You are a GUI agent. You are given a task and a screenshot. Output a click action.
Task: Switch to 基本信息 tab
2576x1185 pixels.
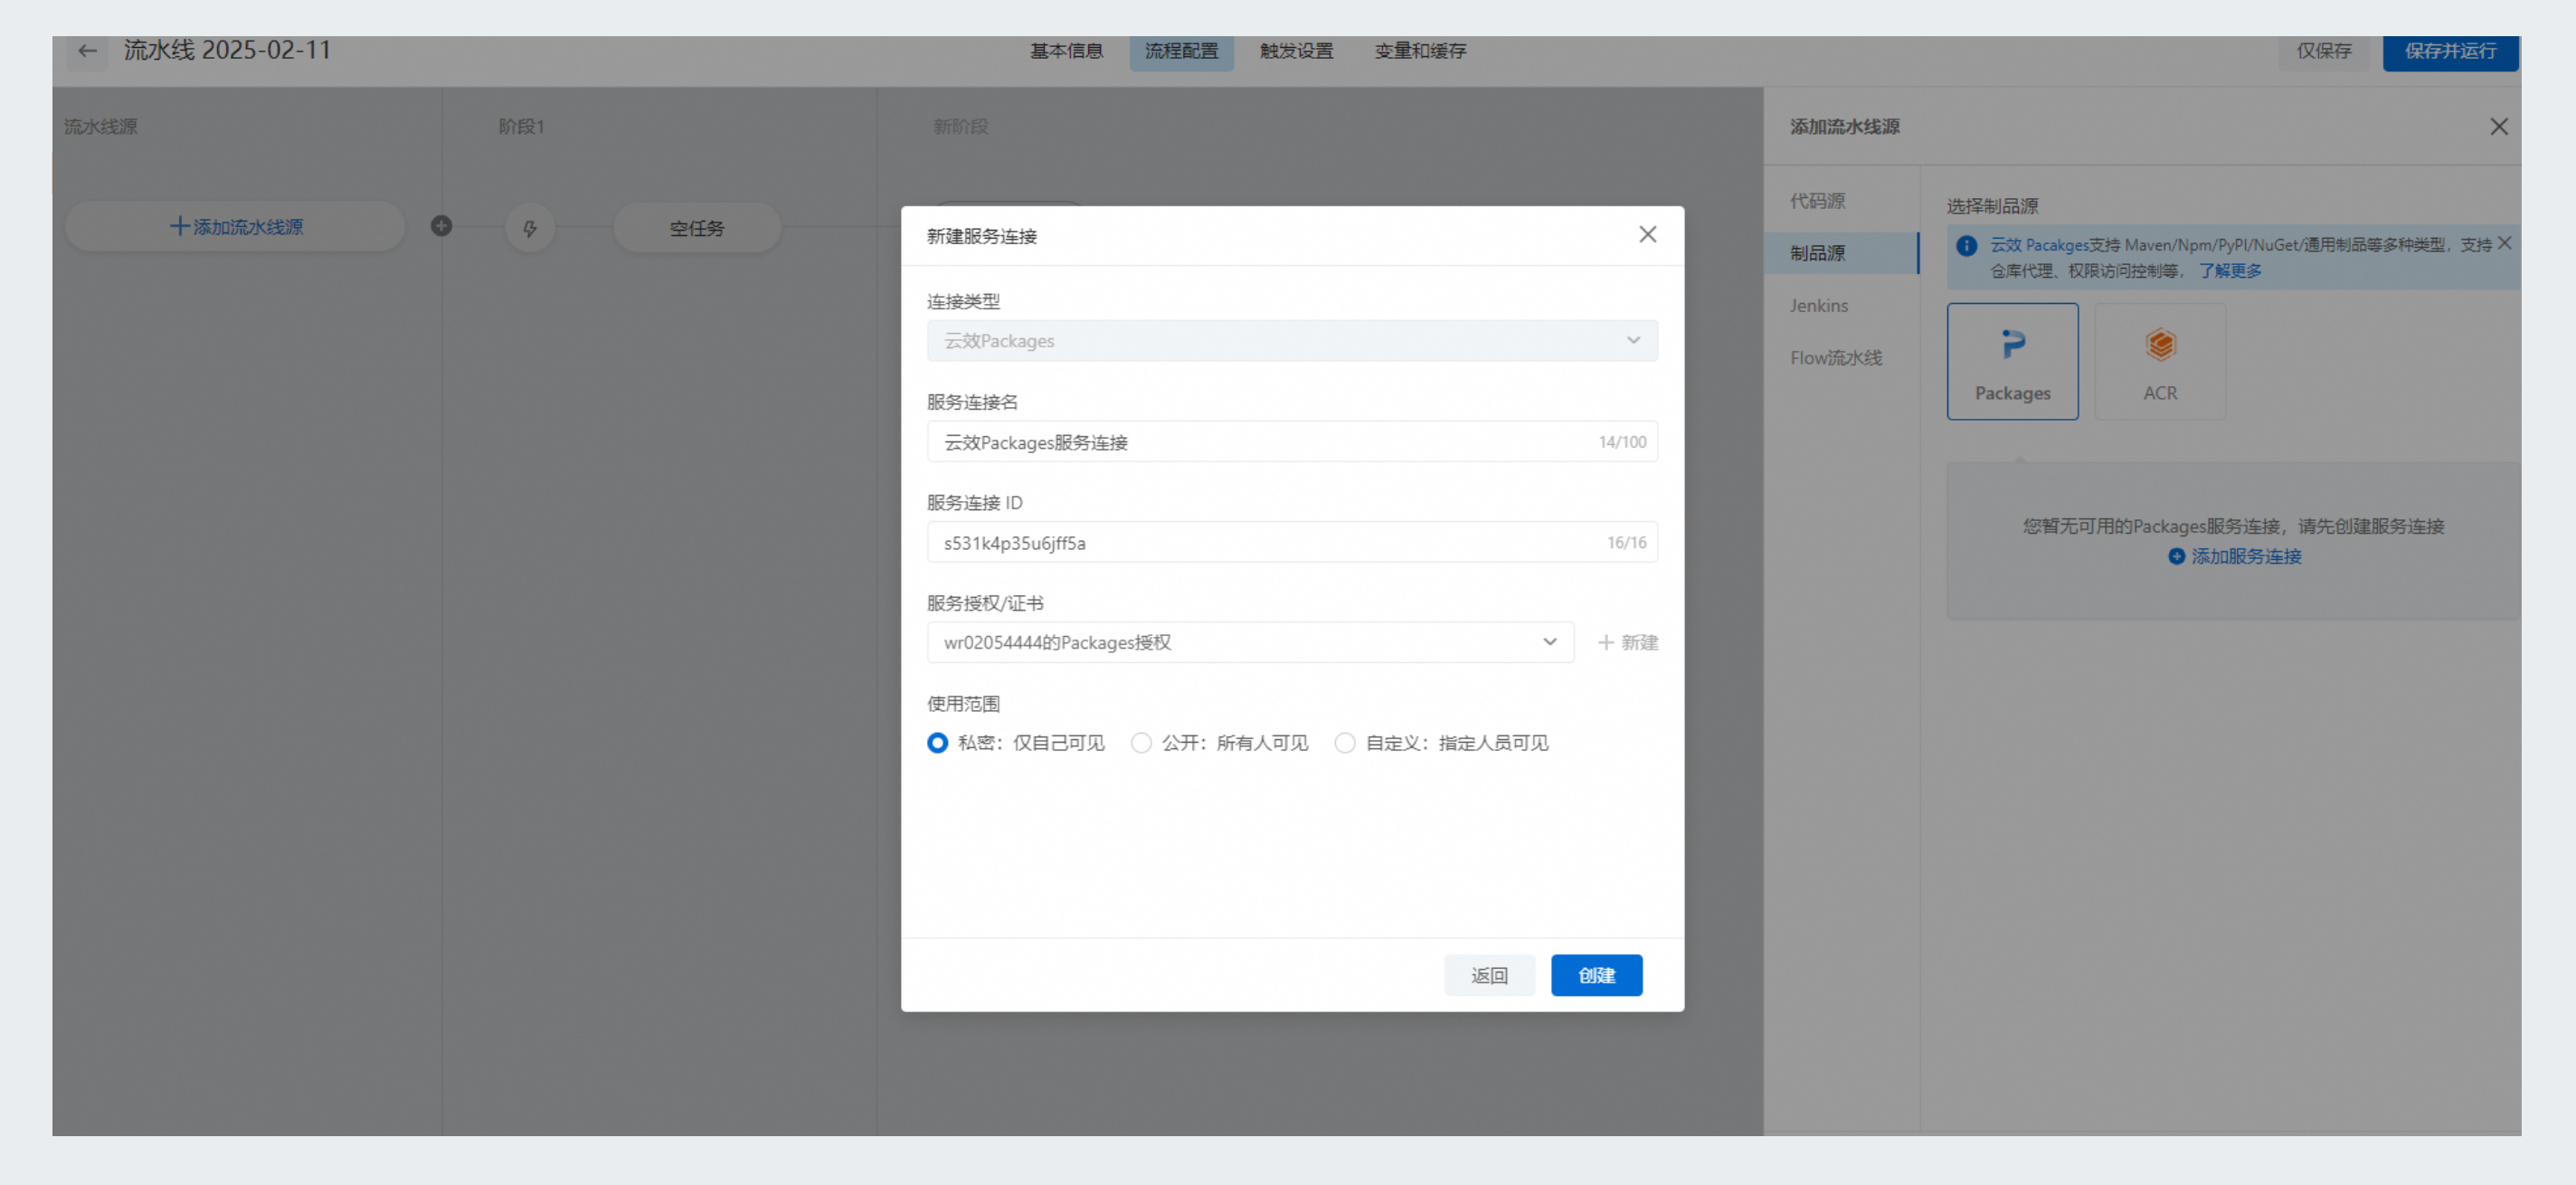click(x=1066, y=51)
